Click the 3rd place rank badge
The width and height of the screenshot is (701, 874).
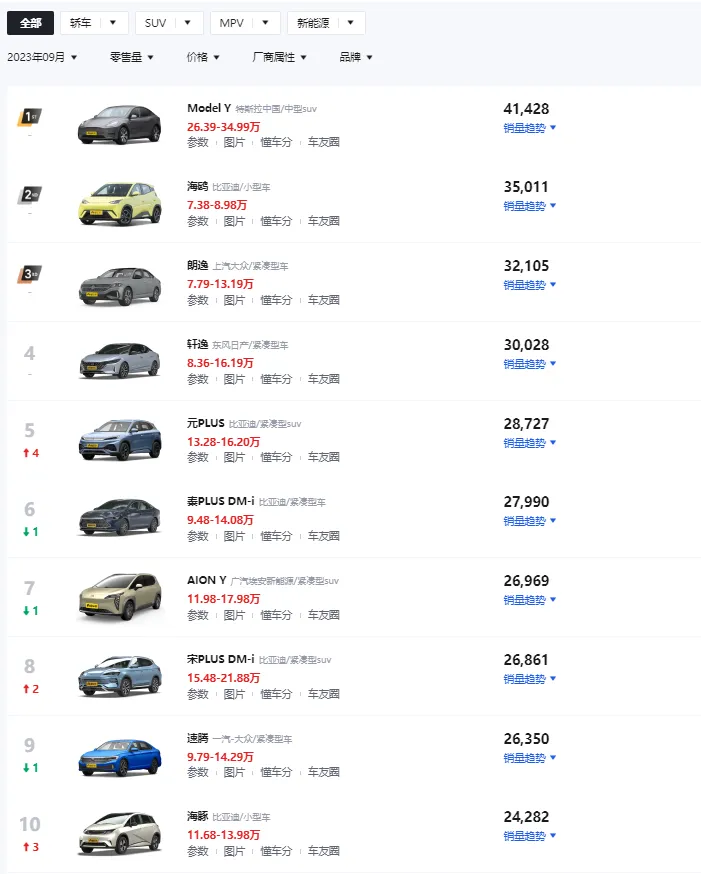[x=30, y=274]
